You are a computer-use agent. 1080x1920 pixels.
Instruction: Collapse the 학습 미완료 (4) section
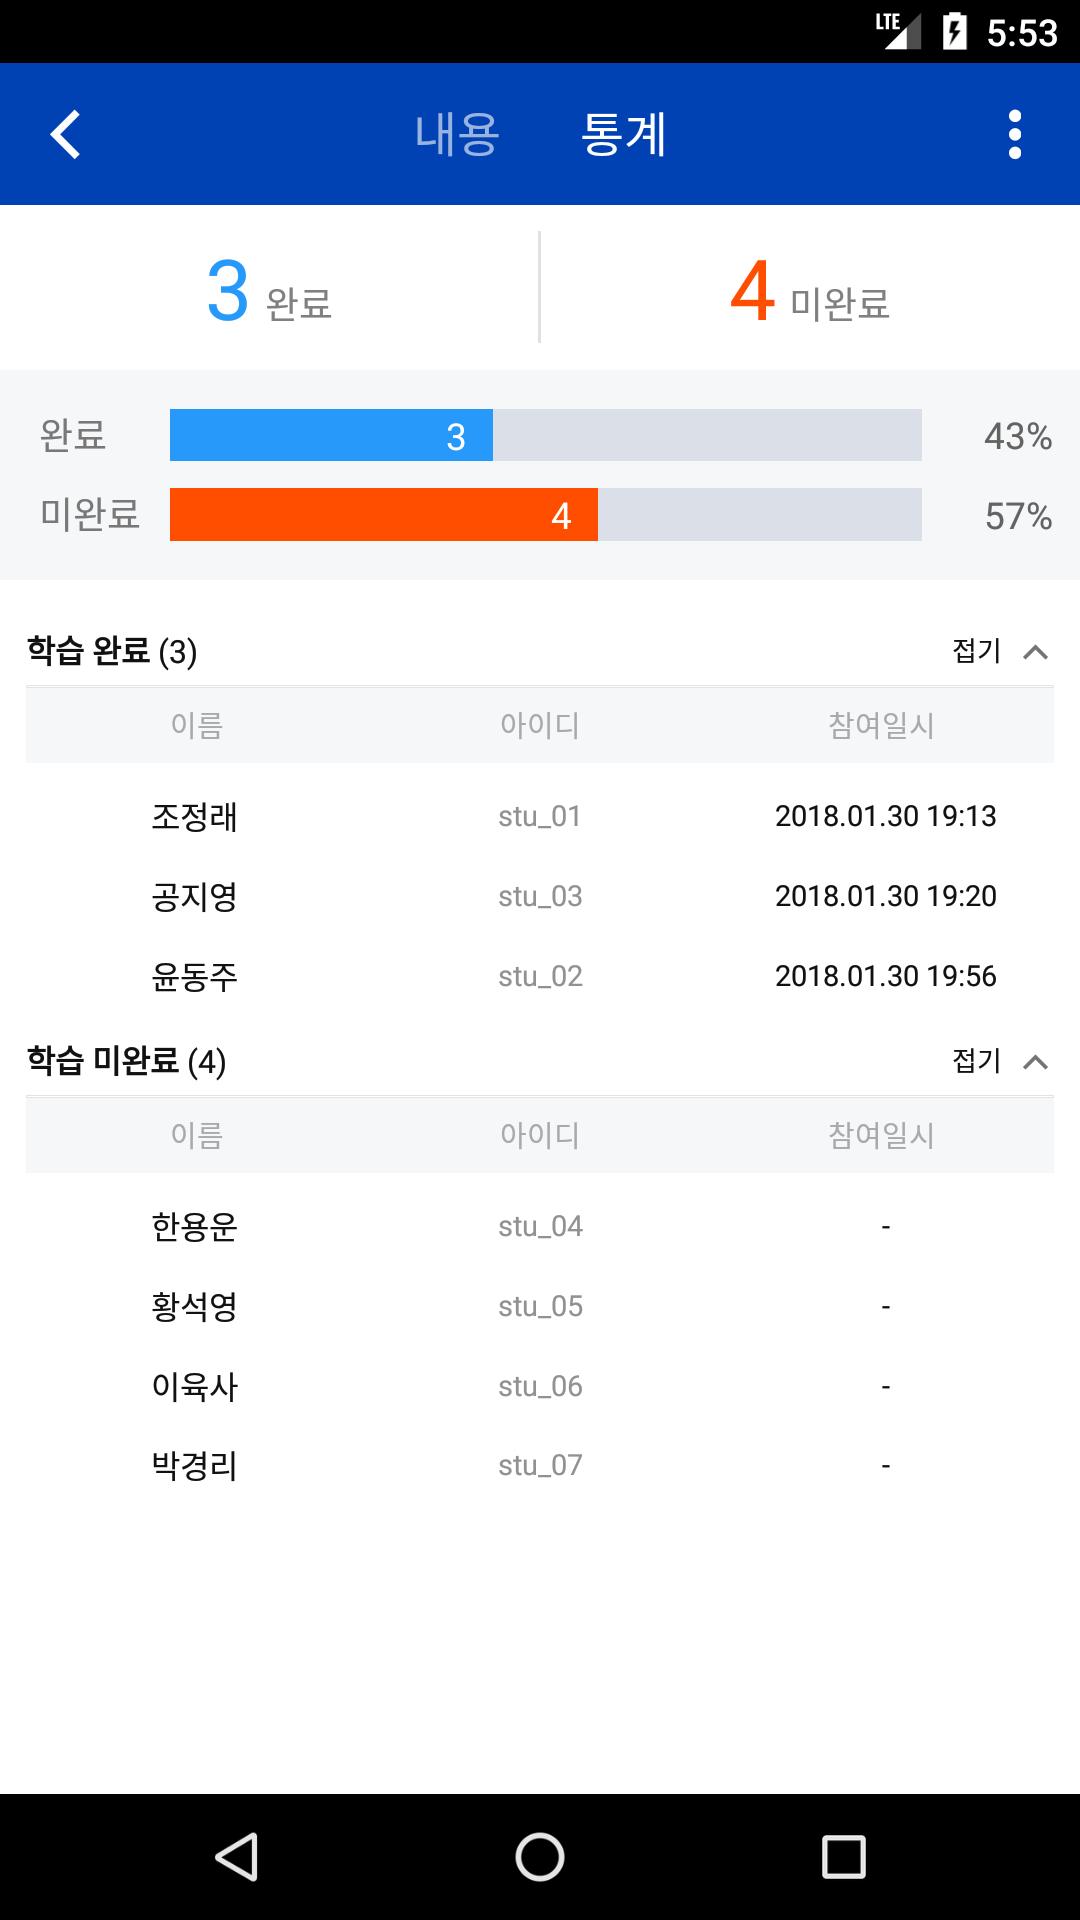point(999,1061)
